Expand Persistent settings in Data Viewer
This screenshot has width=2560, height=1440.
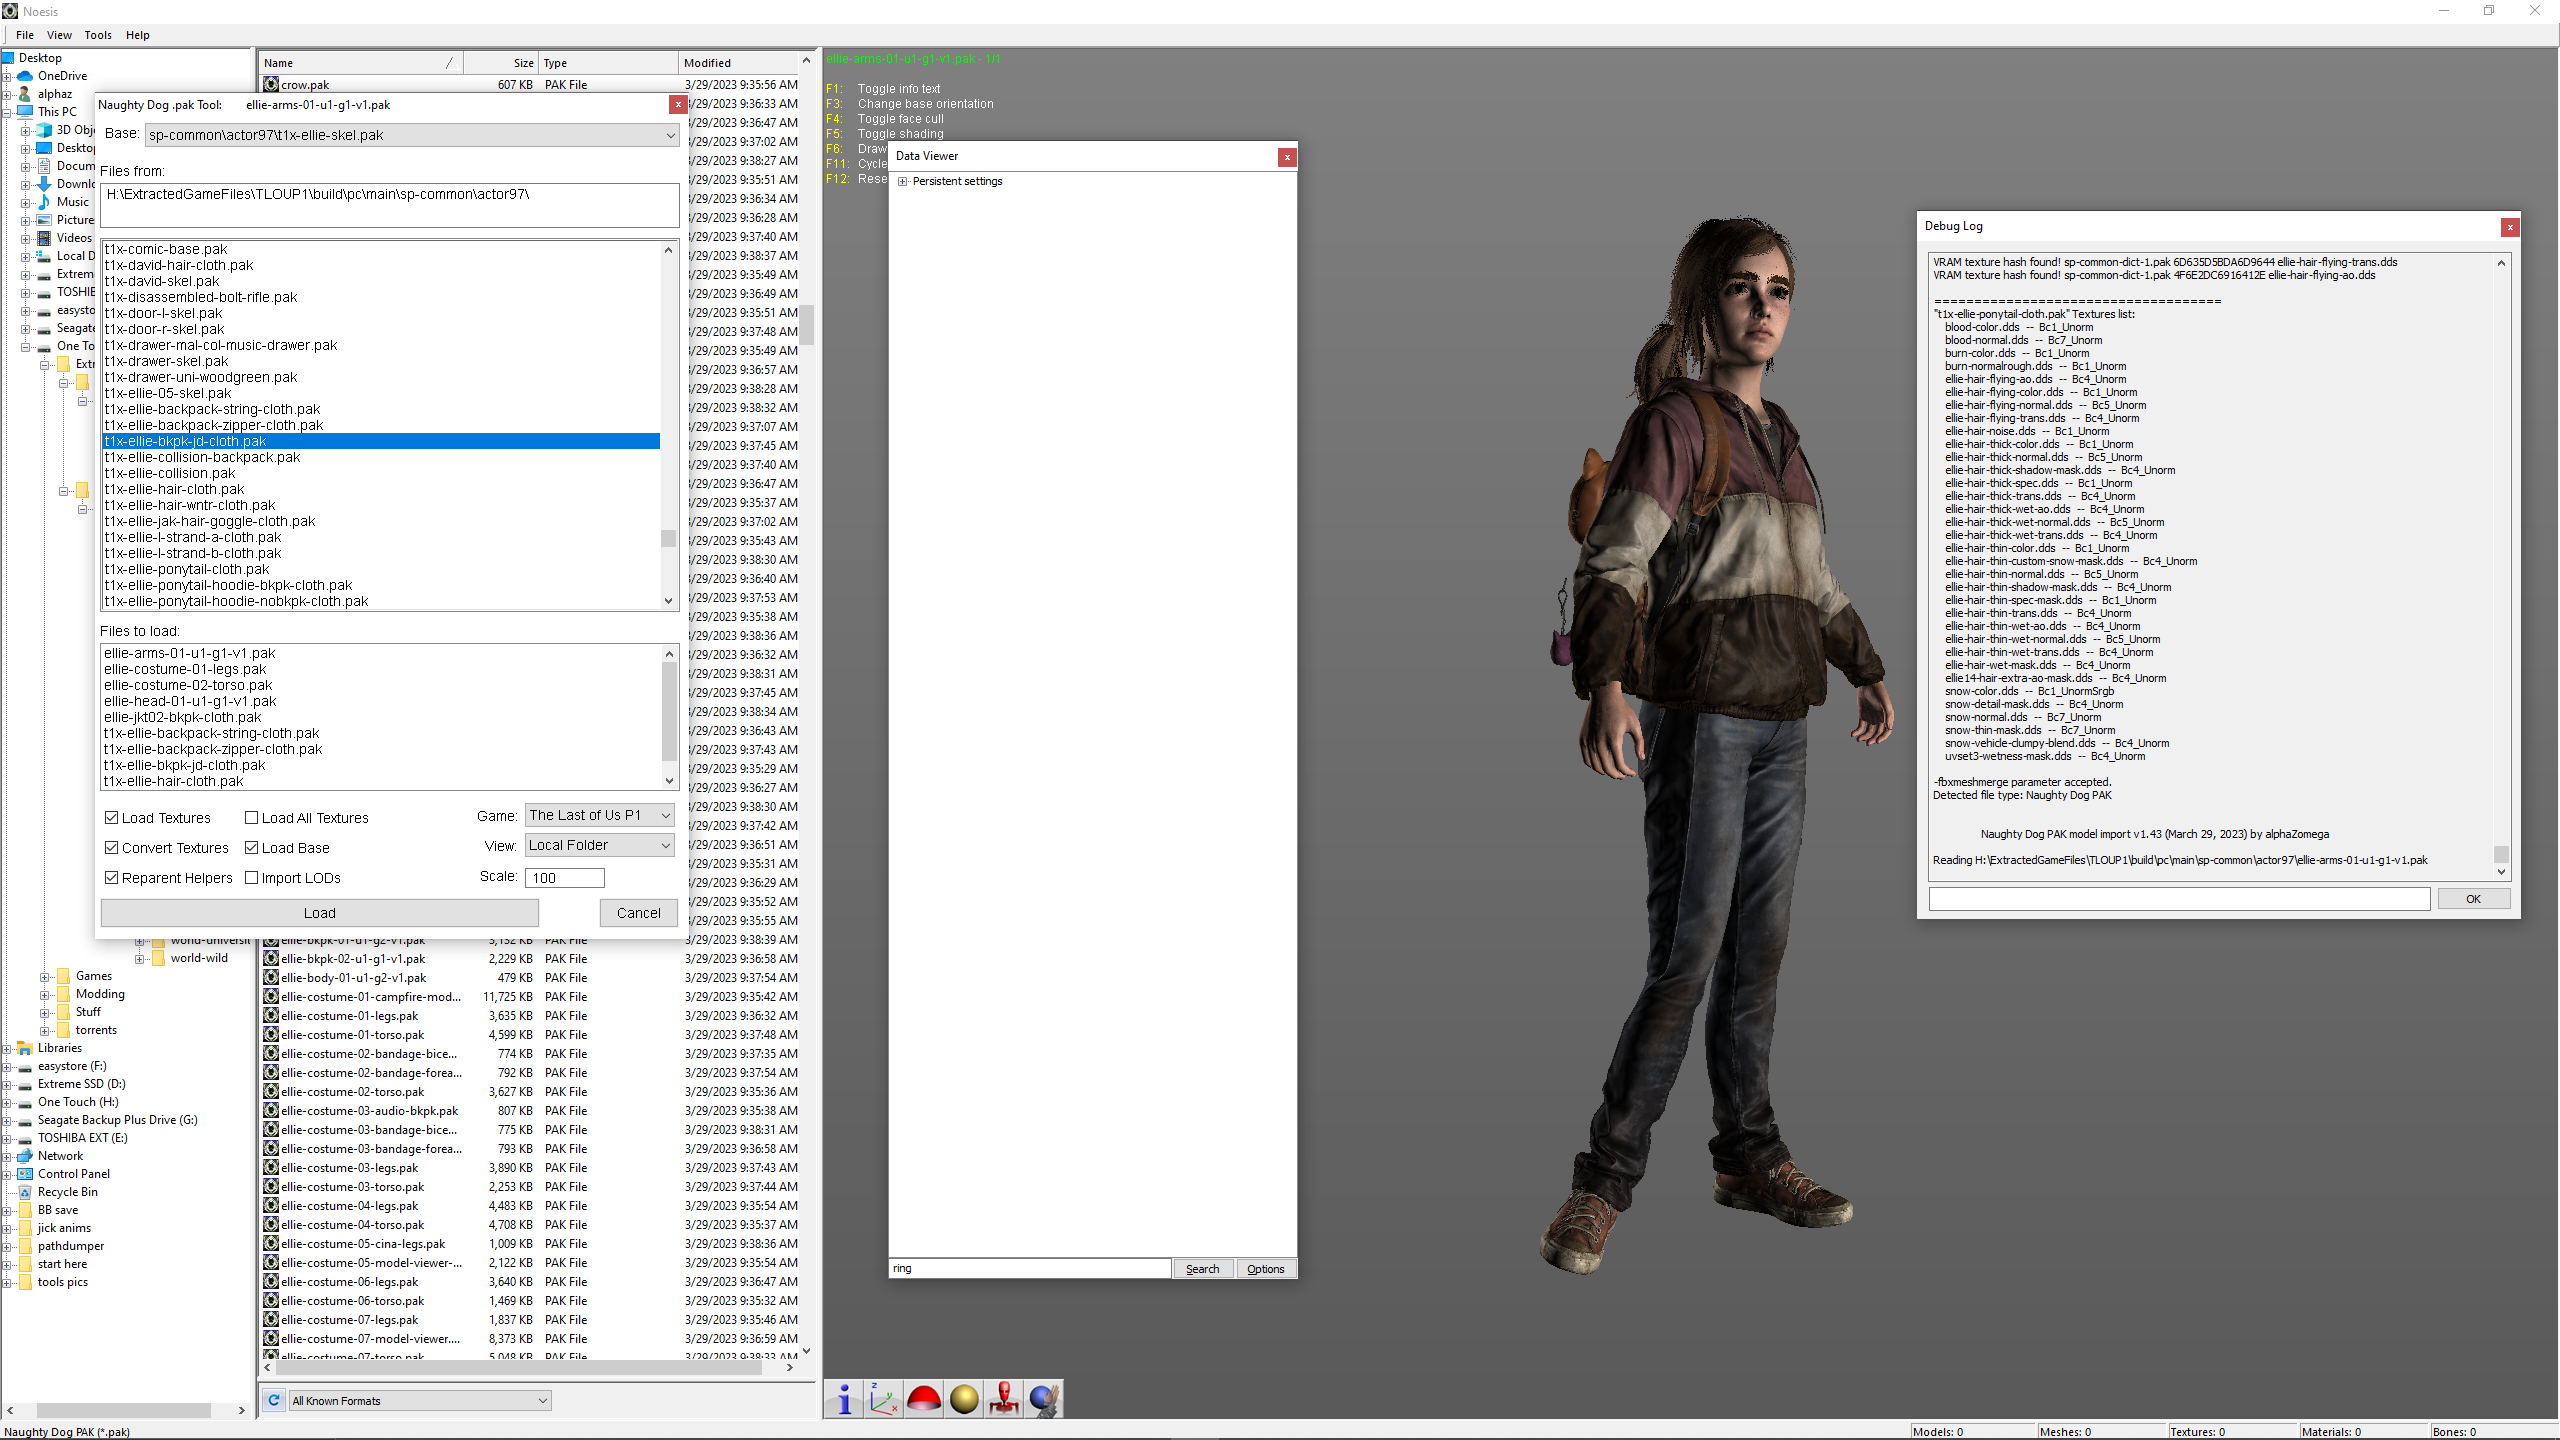(903, 181)
